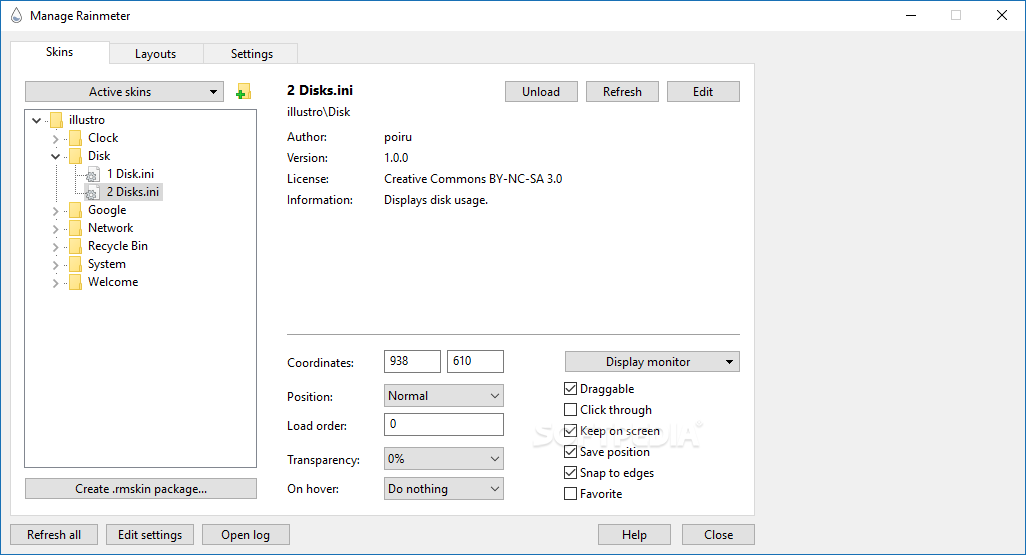Toggle Snap to edges checkbox
This screenshot has width=1026, height=555.
[570, 473]
